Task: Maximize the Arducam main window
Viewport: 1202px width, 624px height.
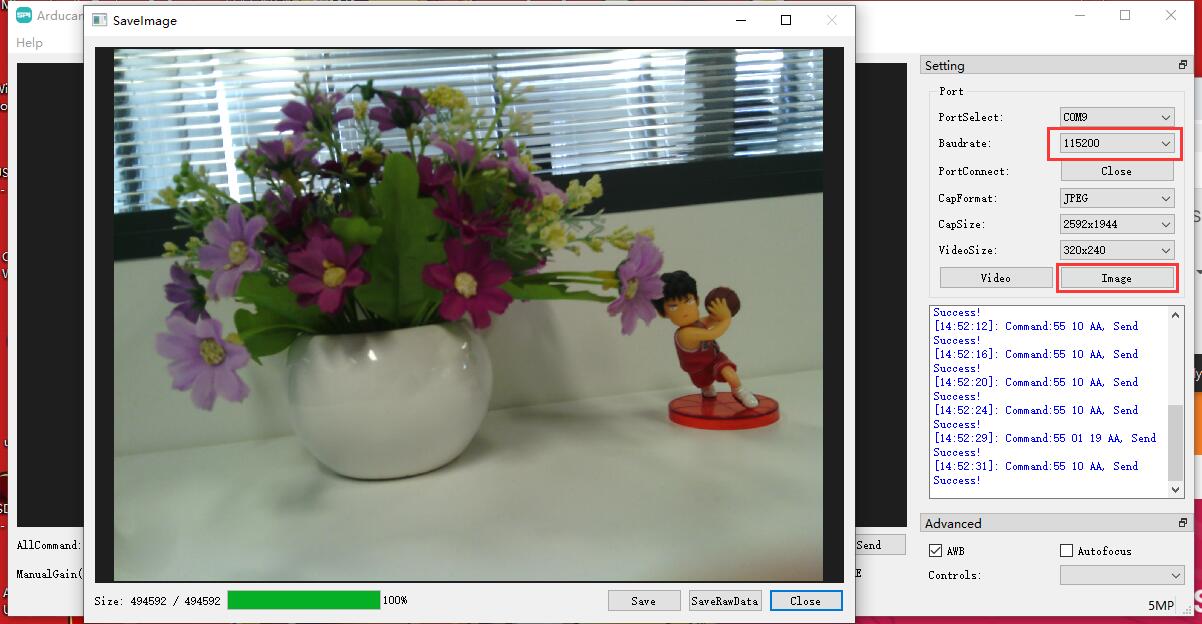Action: (x=1125, y=15)
